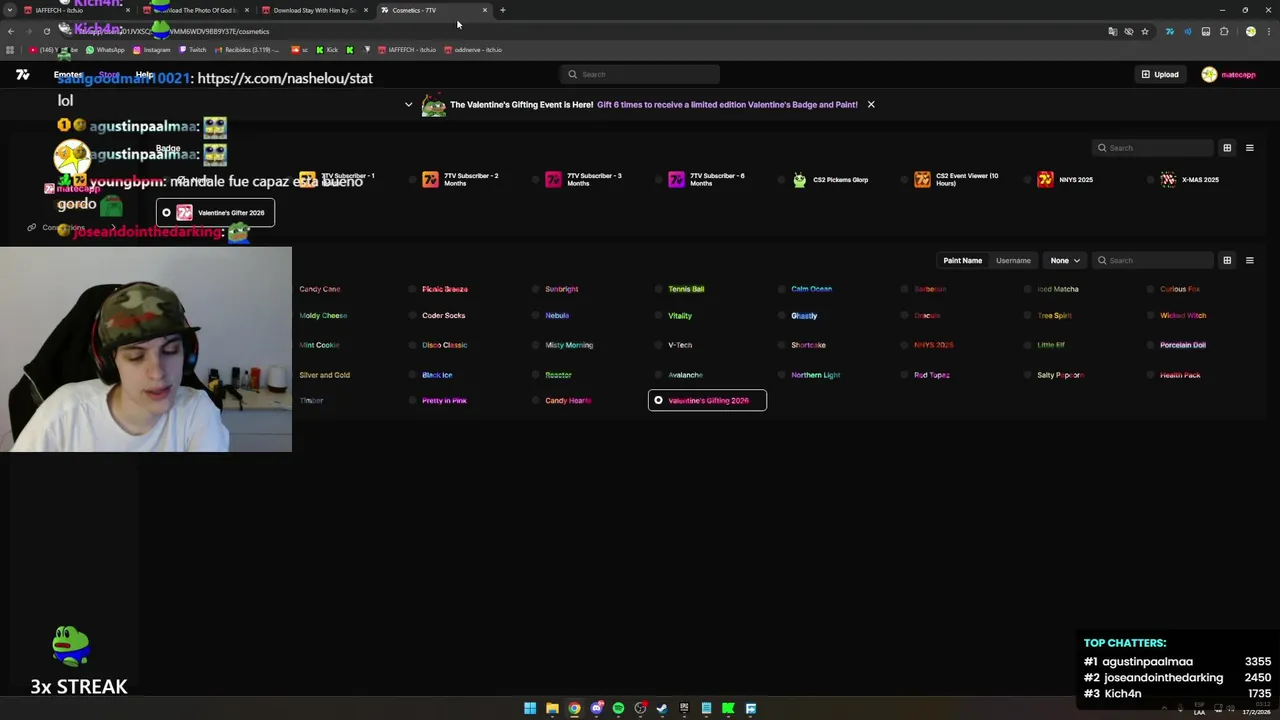The height and width of the screenshot is (720, 1280).
Task: Select the Coder Socks paint
Action: 443,316
